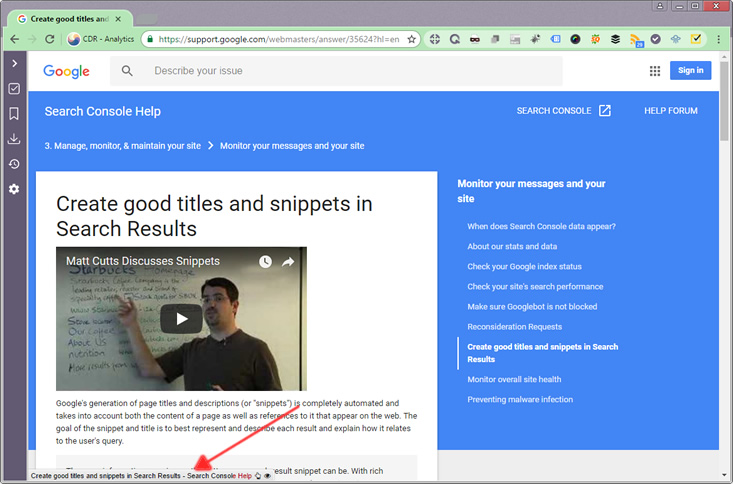Screen dimensions: 733x484
Task: Click the masked face extension icon
Action: [x=474, y=39]
